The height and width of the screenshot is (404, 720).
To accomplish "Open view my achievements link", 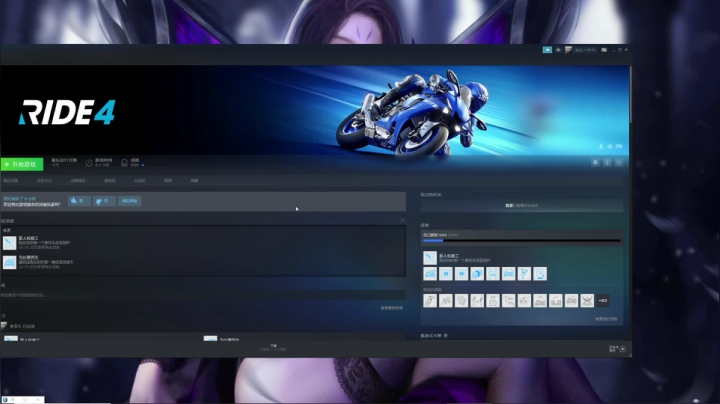I will tap(606, 319).
